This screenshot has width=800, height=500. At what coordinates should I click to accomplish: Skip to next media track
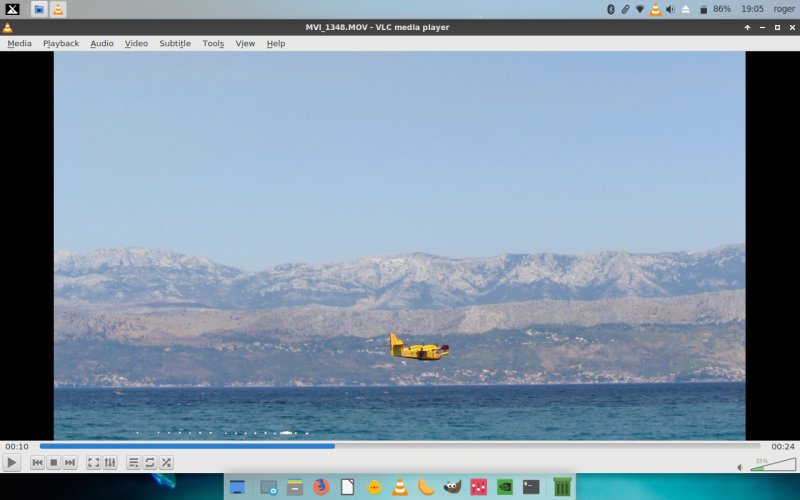tap(69, 462)
